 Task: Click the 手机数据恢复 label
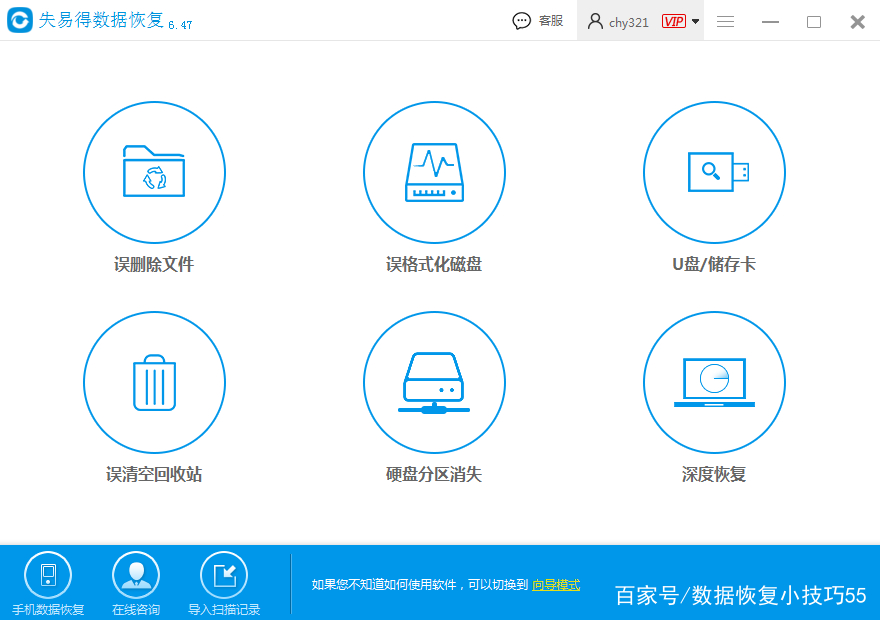pos(48,609)
